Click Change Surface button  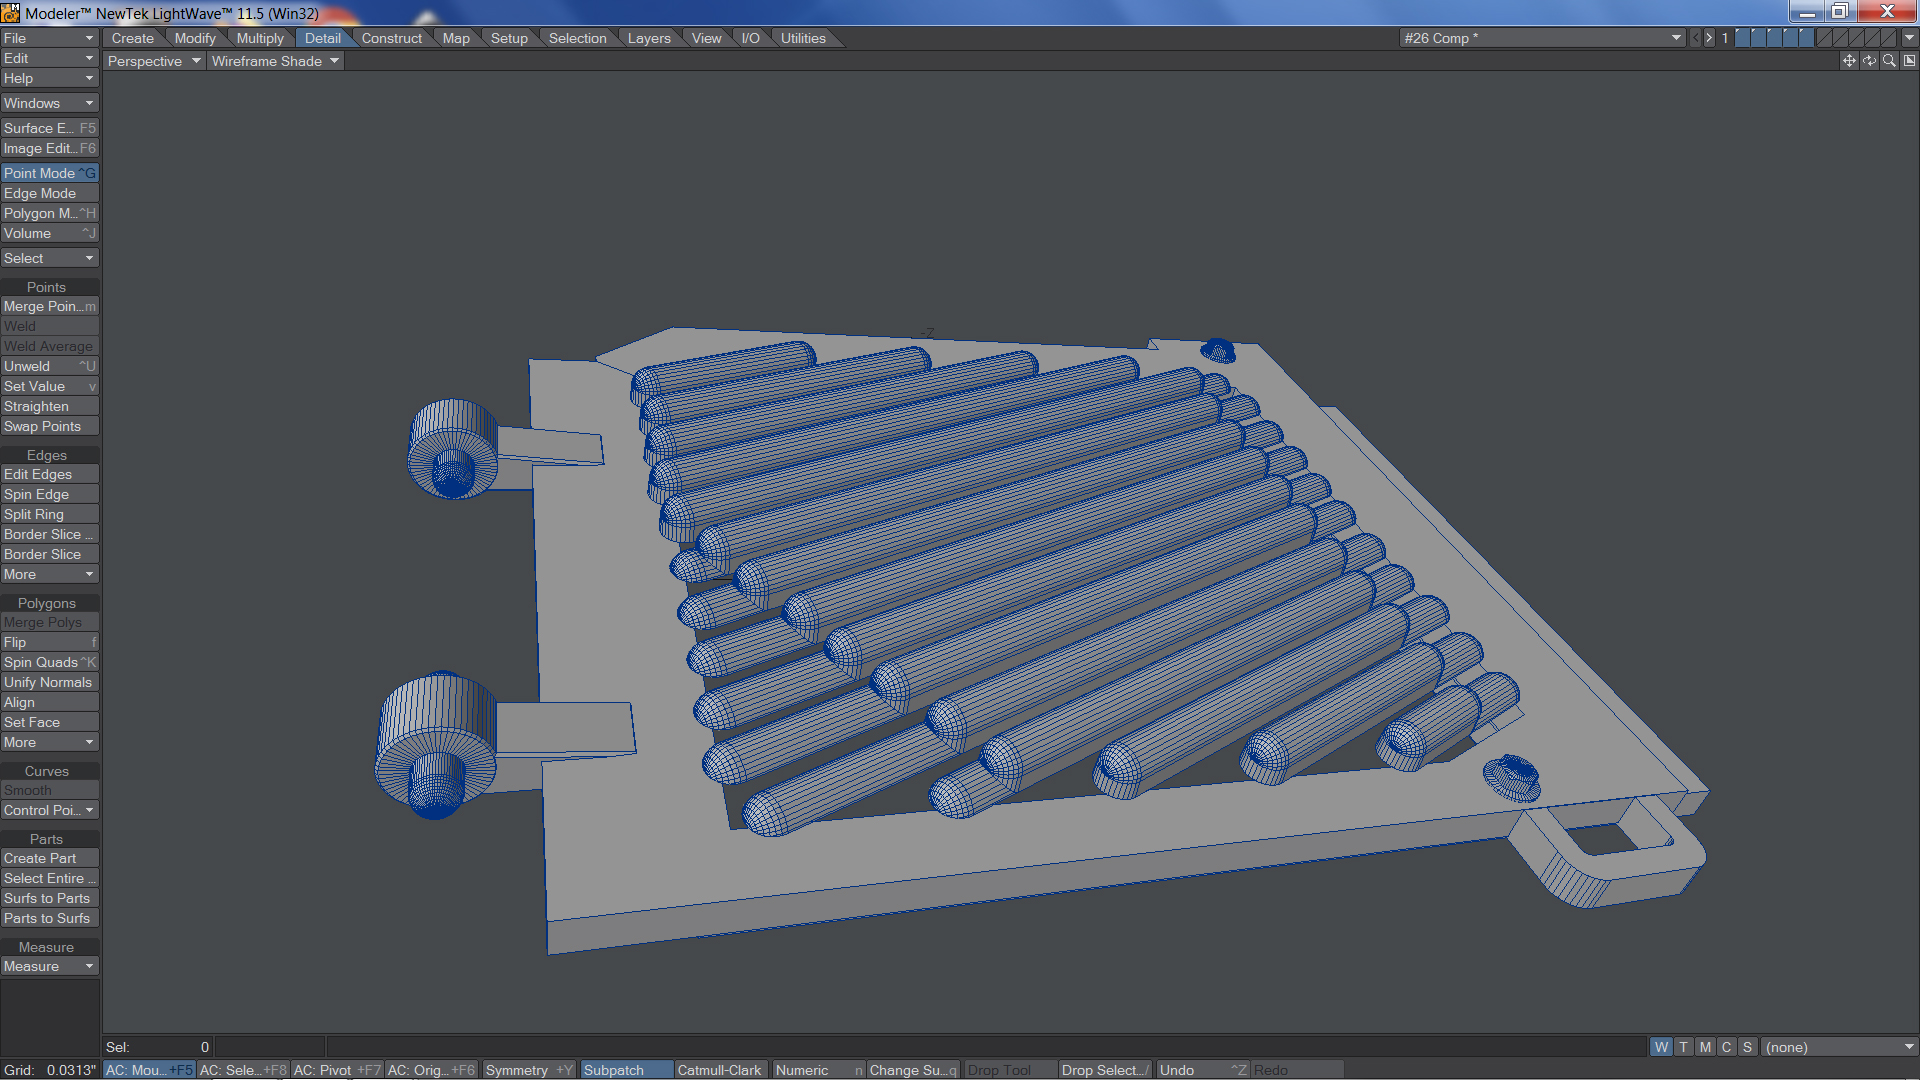pyautogui.click(x=913, y=1070)
